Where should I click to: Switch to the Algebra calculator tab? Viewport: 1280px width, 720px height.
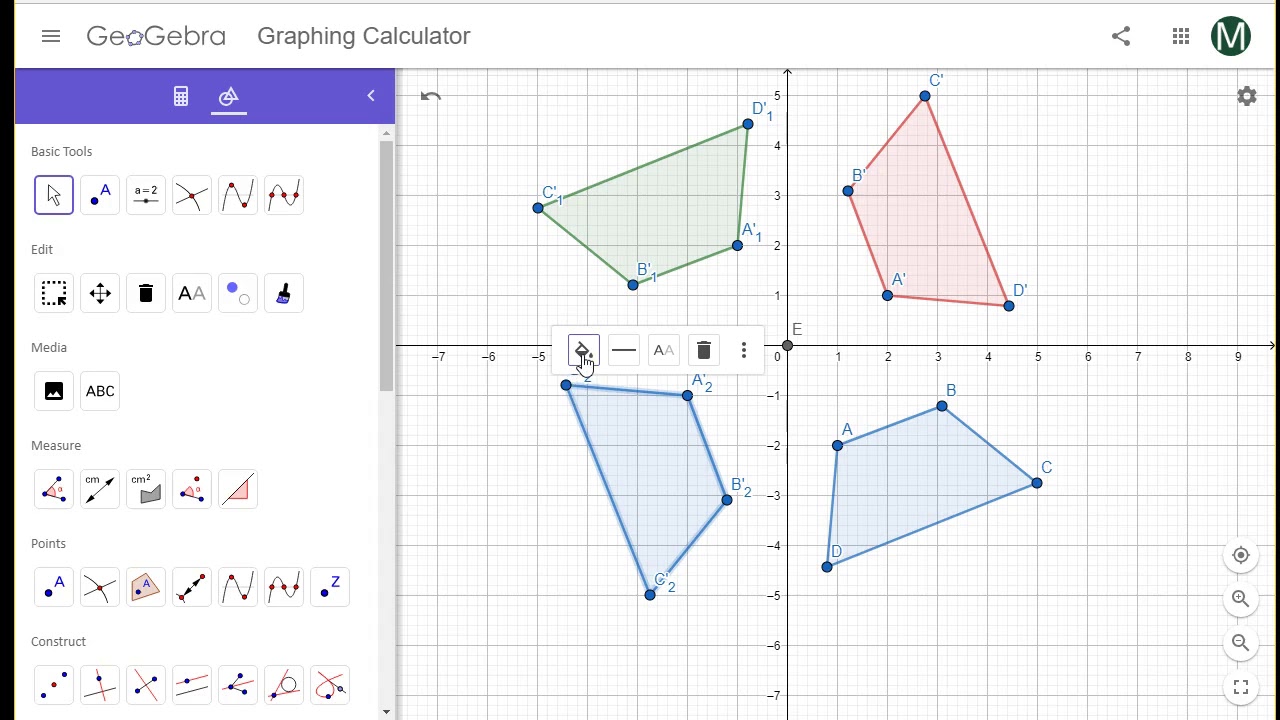(181, 96)
